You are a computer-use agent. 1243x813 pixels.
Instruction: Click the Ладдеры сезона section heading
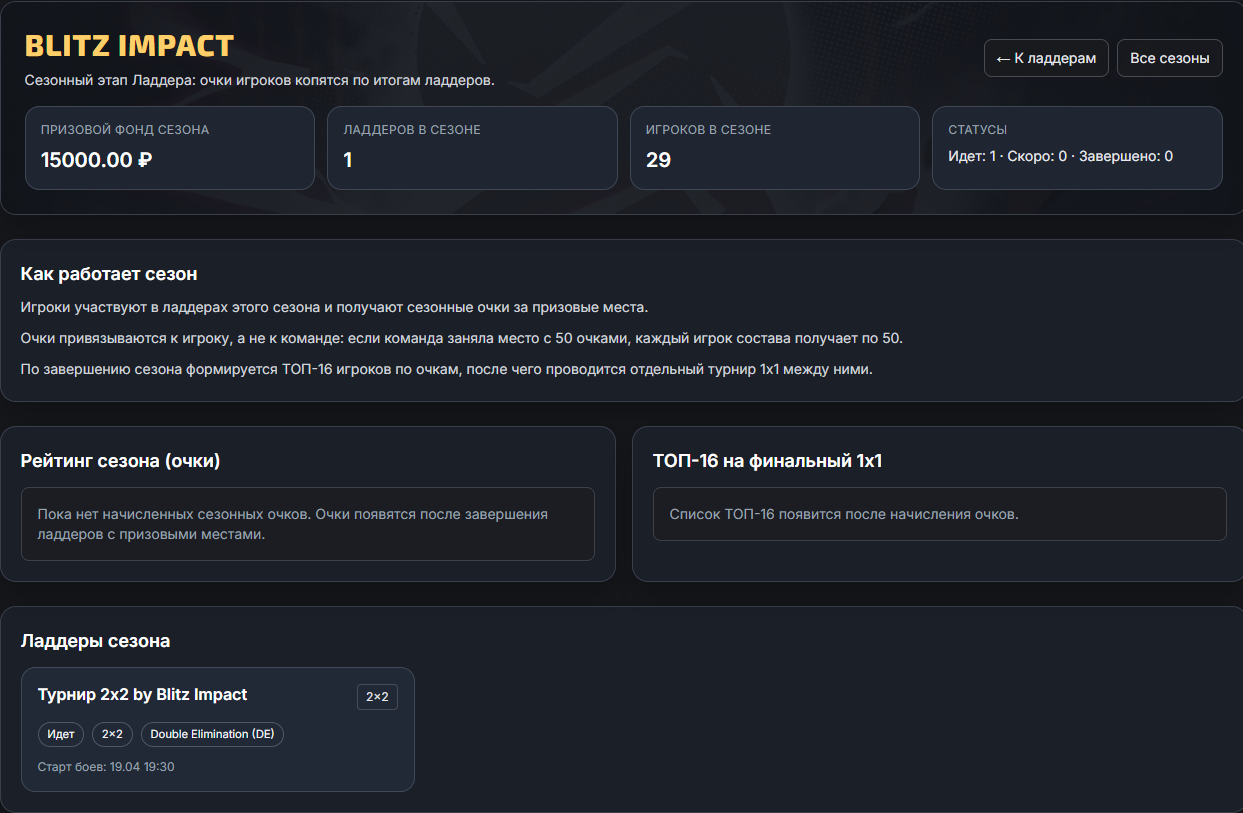click(95, 641)
